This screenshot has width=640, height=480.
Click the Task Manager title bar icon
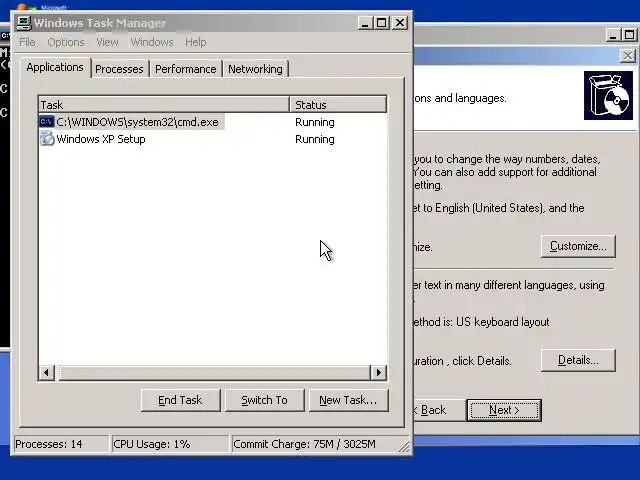[x=24, y=22]
